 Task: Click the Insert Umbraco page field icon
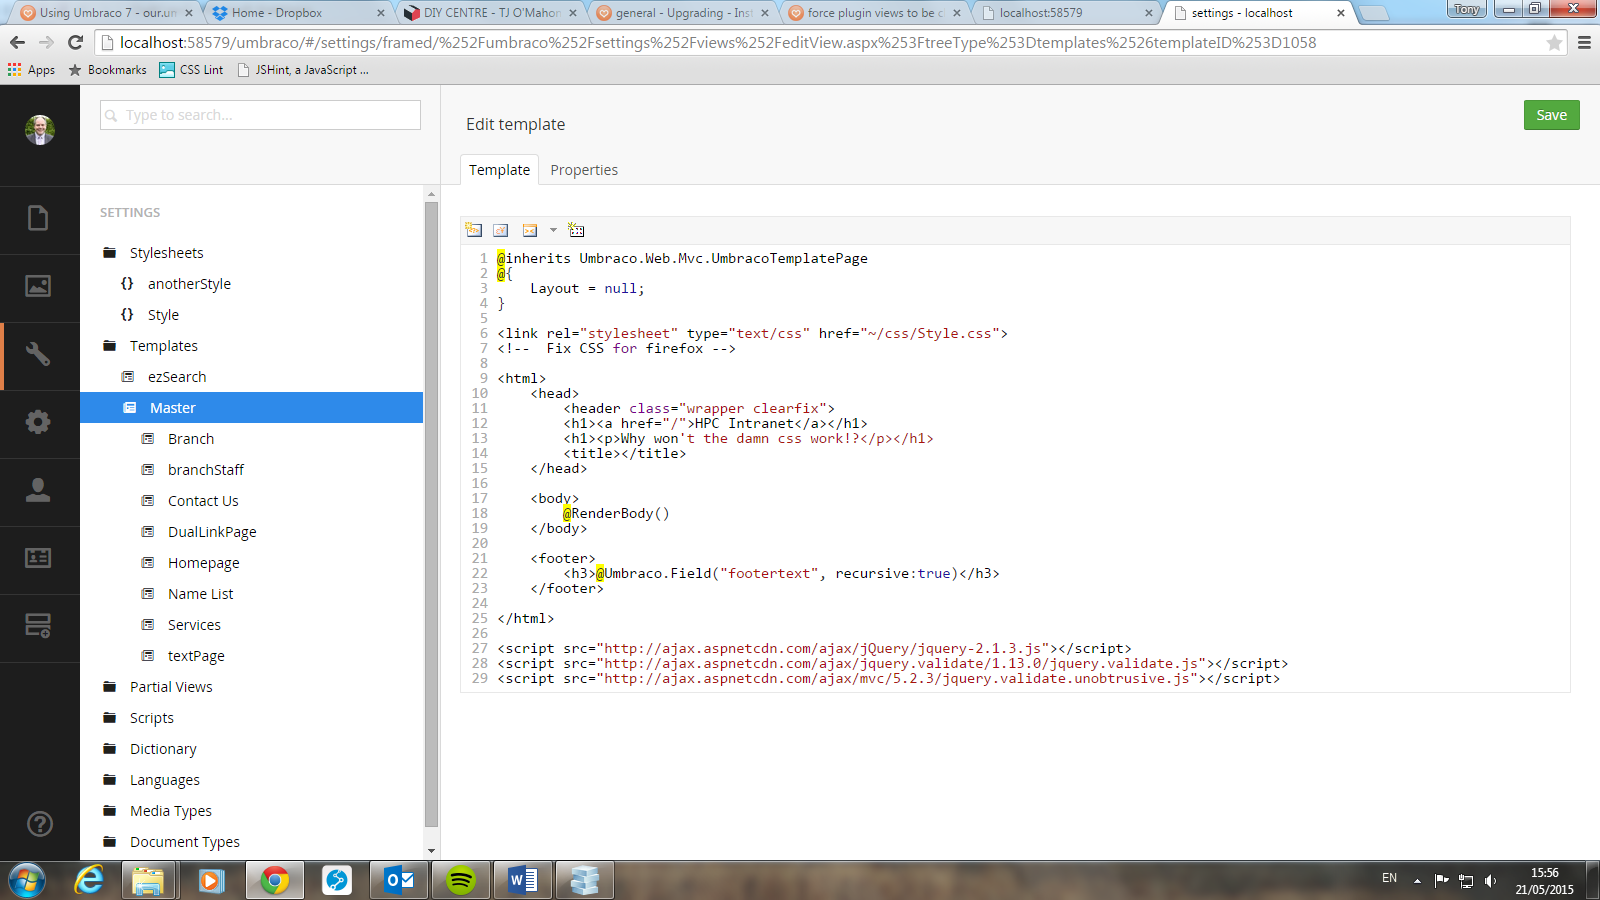pos(474,230)
